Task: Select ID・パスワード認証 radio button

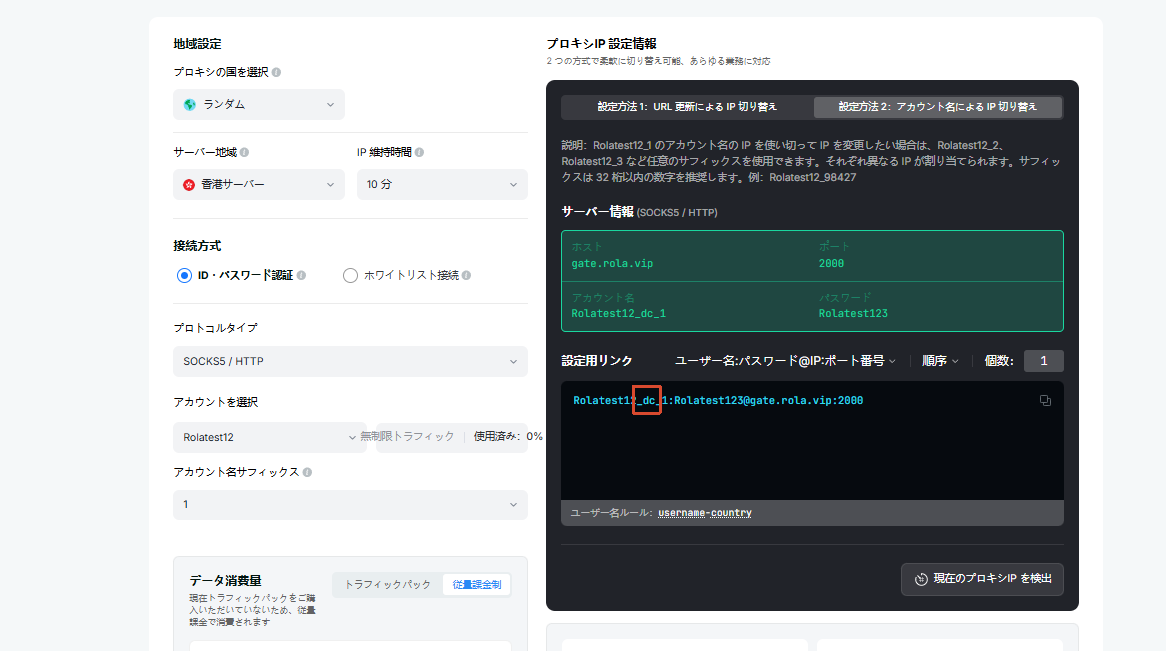Action: [x=184, y=275]
